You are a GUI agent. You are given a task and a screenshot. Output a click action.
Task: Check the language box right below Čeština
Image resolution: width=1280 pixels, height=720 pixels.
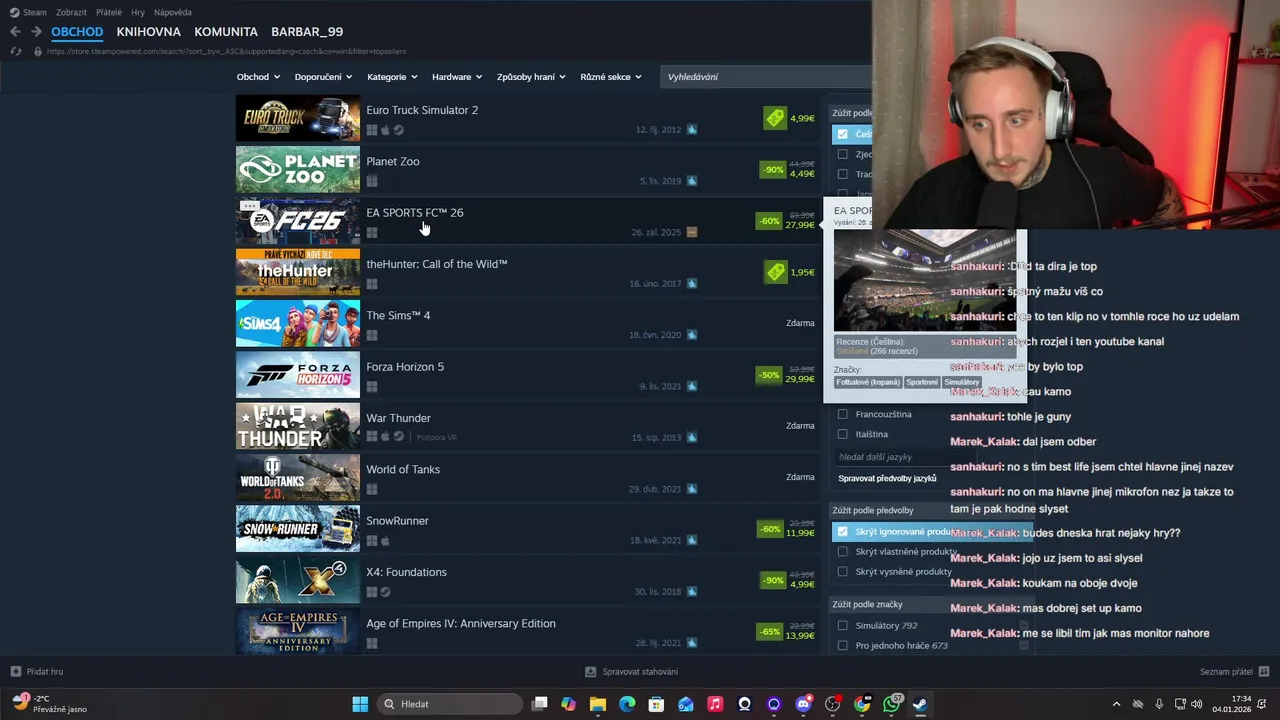click(842, 154)
